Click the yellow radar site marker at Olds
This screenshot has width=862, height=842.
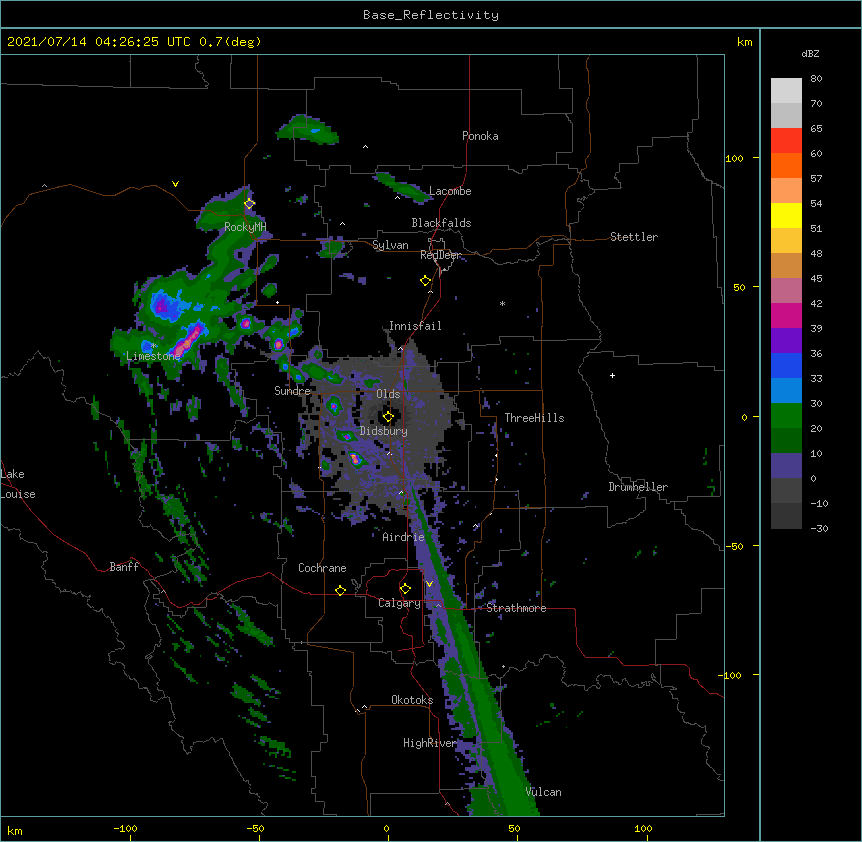tap(388, 416)
